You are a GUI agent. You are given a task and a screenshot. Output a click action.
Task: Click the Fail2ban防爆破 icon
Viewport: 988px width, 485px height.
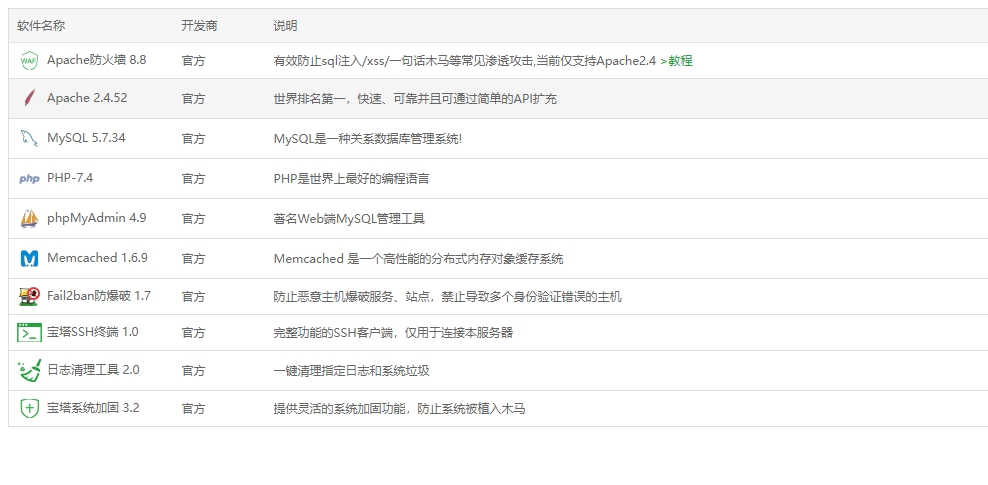click(x=29, y=296)
